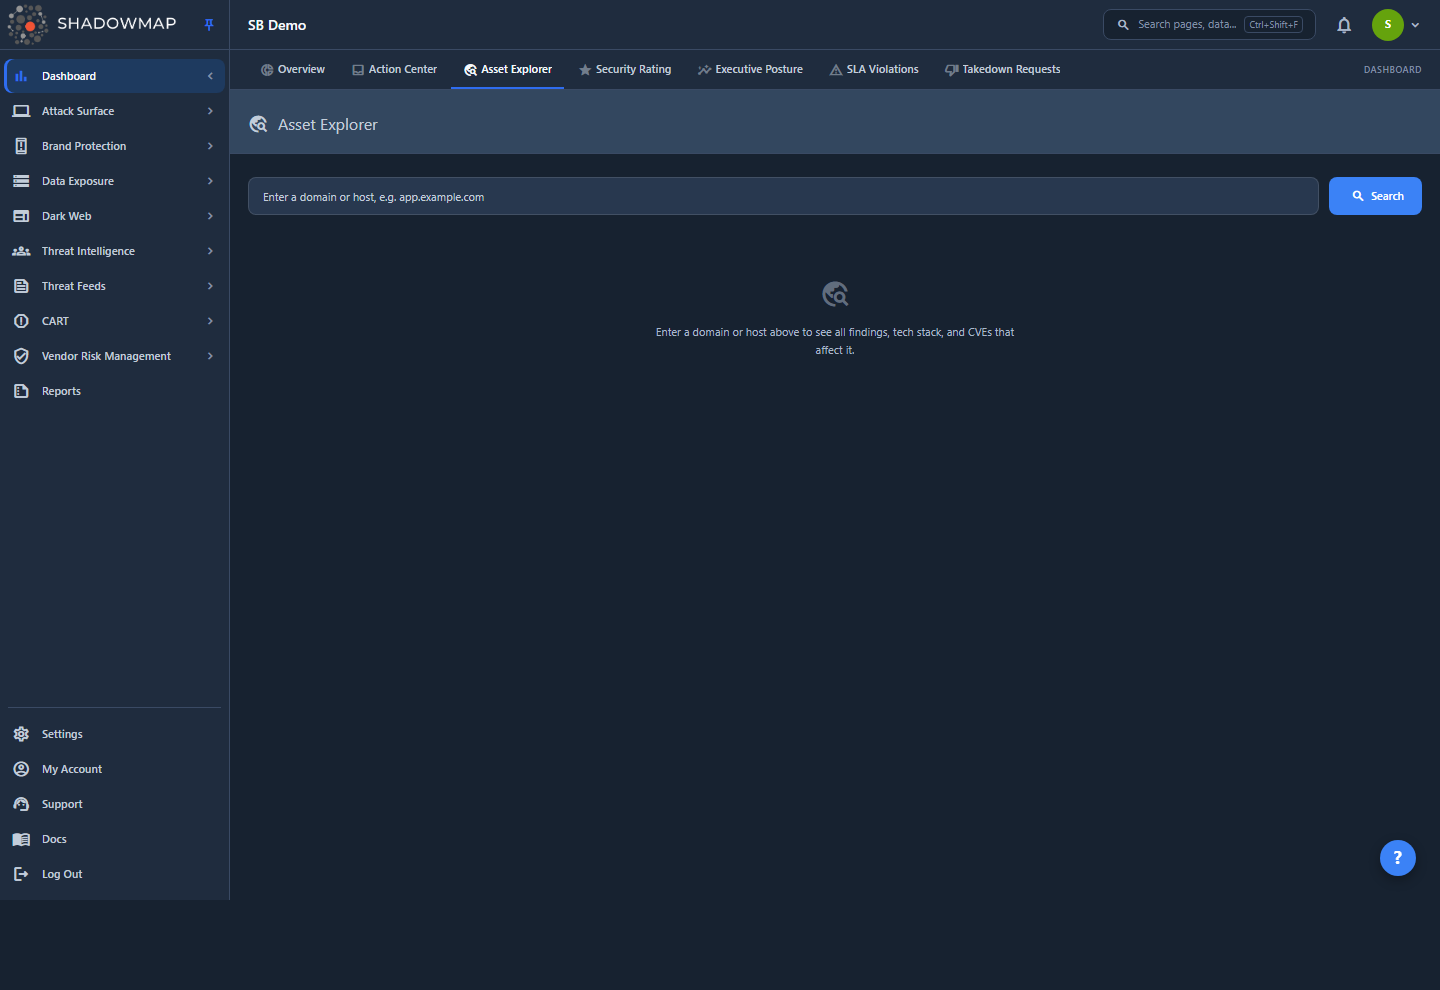Toggle the sidebar pin icon

click(209, 25)
